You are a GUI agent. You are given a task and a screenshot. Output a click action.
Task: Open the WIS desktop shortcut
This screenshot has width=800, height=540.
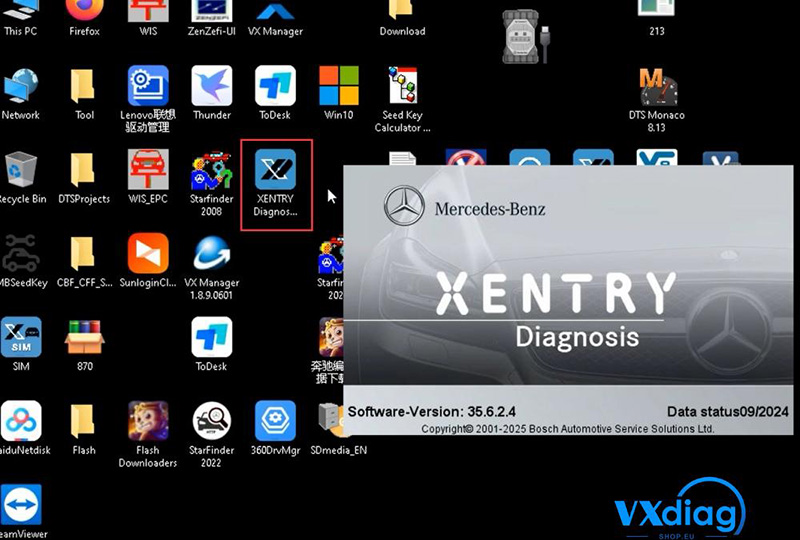point(148,18)
